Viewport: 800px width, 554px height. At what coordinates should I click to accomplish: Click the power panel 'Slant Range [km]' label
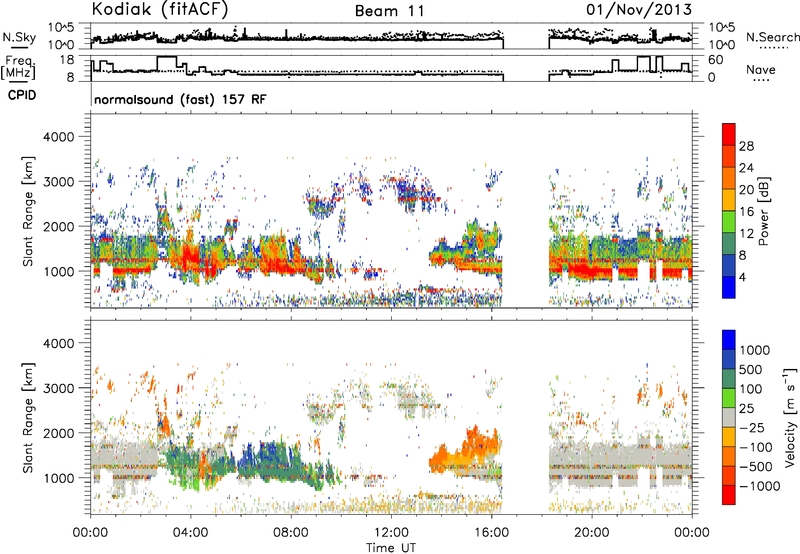point(28,211)
